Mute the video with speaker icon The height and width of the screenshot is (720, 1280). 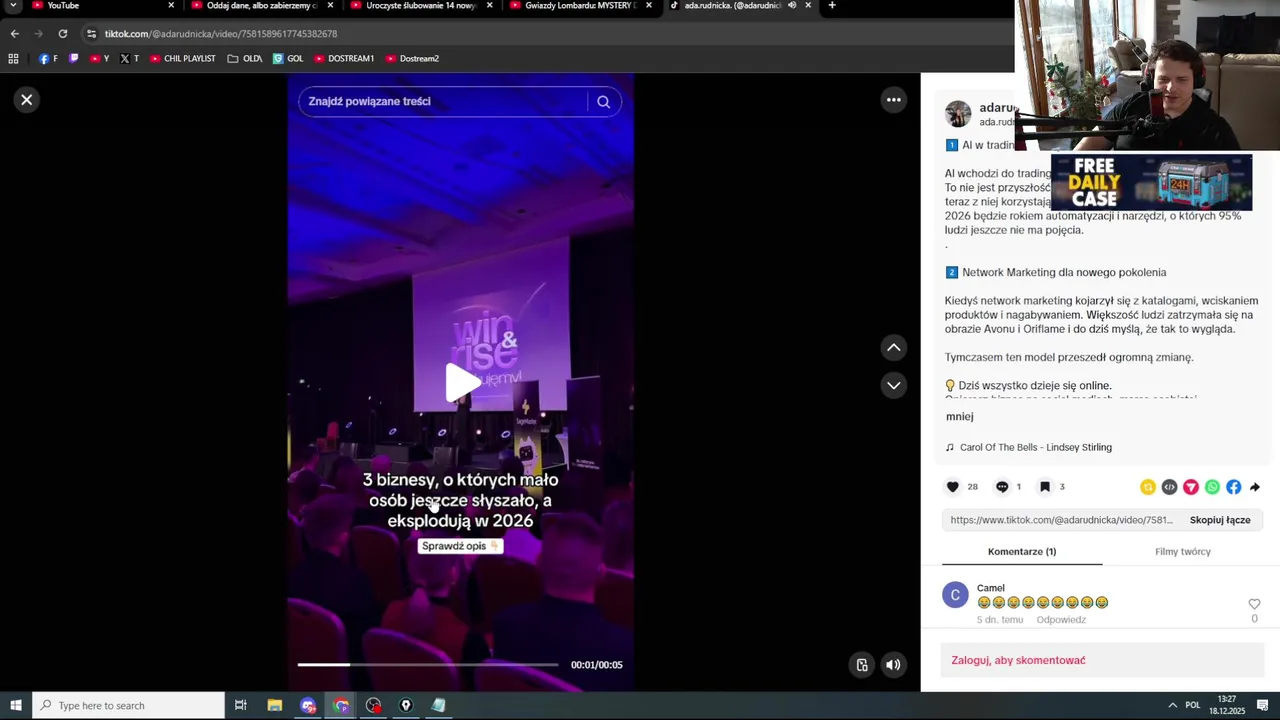893,665
